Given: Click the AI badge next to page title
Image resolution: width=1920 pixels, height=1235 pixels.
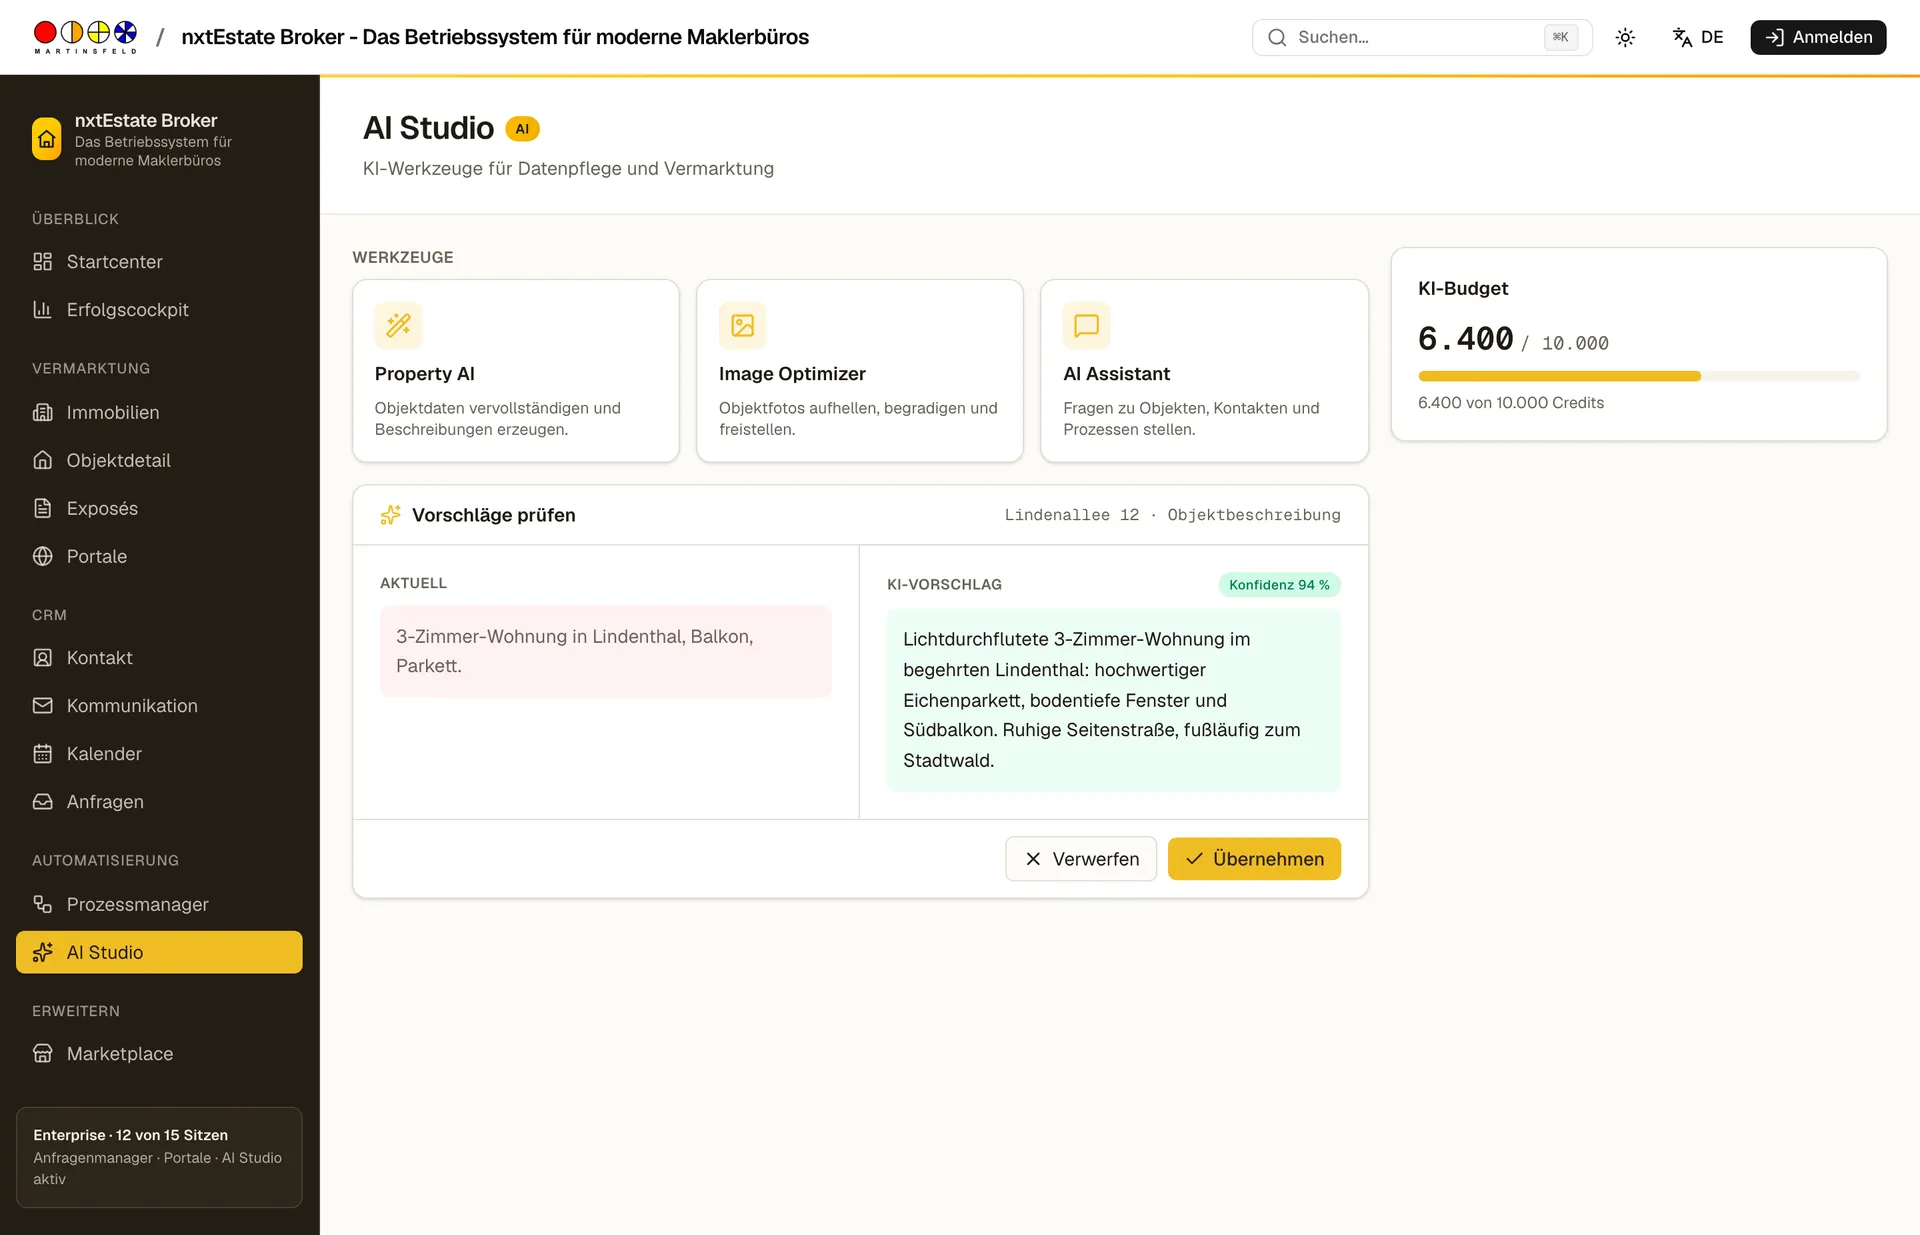Looking at the screenshot, I should point(522,129).
